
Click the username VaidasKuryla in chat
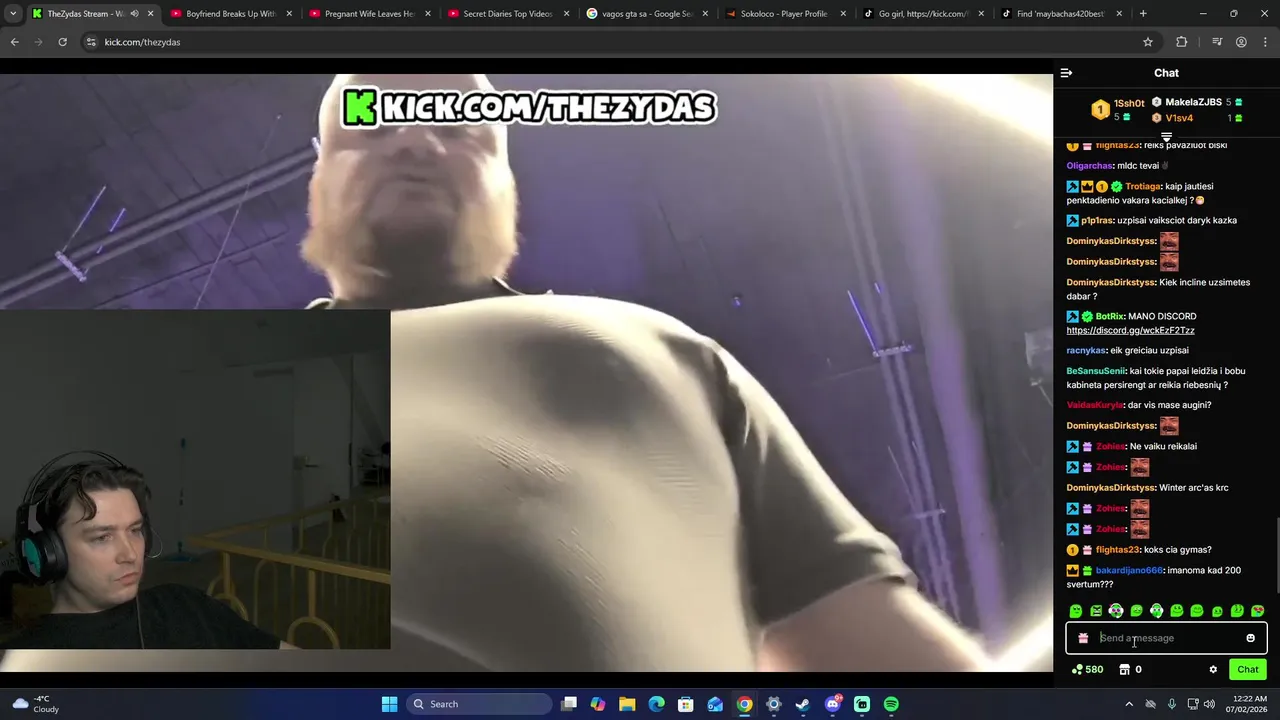point(1094,405)
